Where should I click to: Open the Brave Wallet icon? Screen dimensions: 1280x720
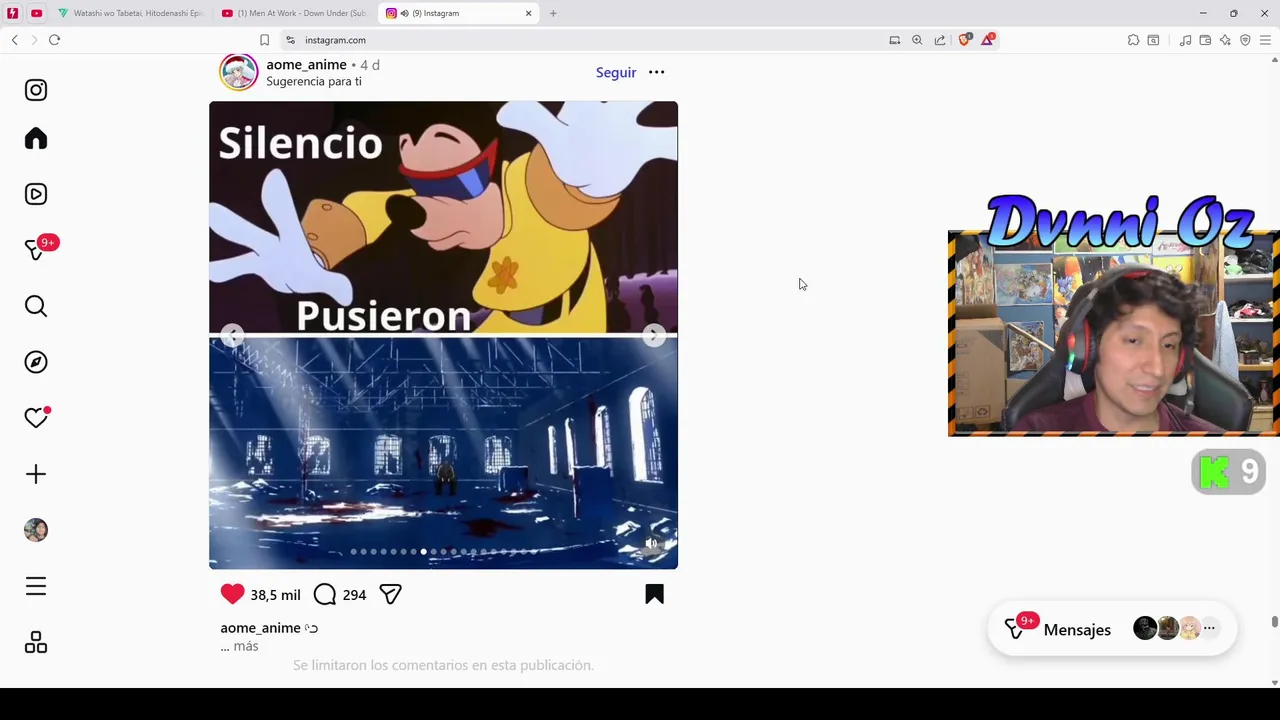point(1205,40)
